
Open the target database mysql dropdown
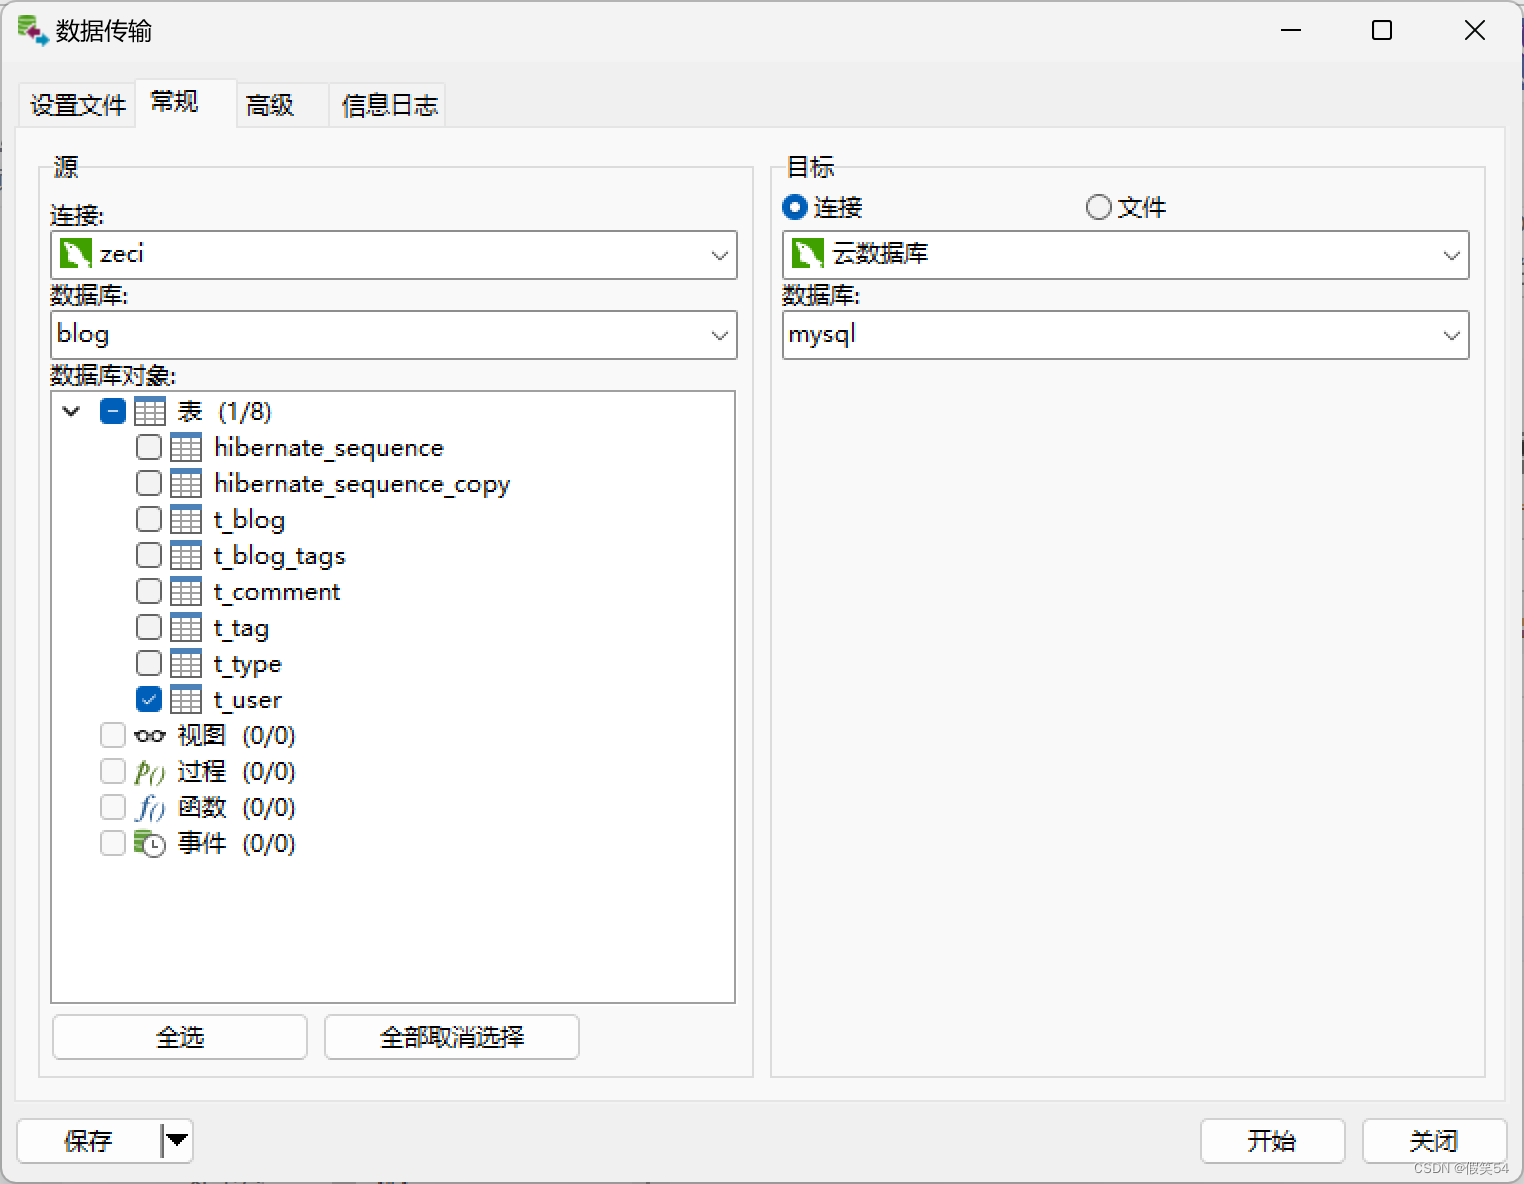click(1451, 335)
